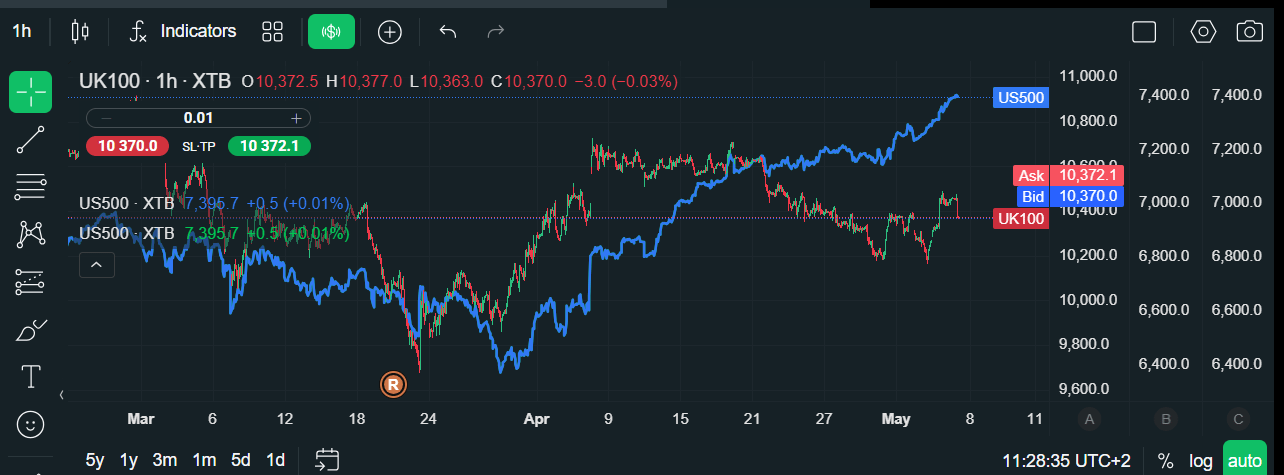Open the go to date calendar icon
The height and width of the screenshot is (475, 1284).
(x=327, y=460)
